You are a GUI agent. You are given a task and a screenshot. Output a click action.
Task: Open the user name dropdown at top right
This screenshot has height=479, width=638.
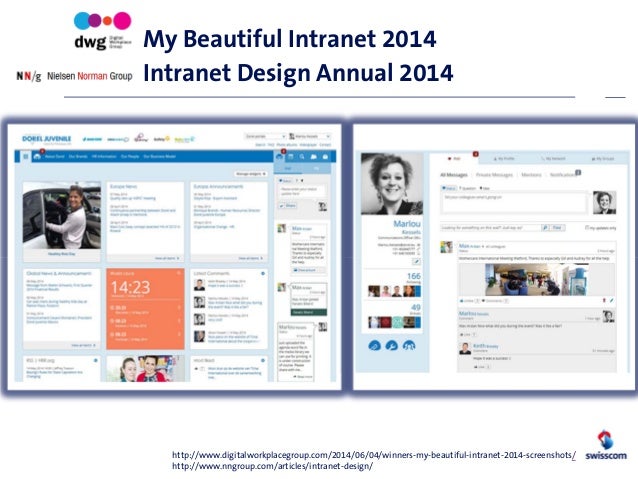coord(309,136)
